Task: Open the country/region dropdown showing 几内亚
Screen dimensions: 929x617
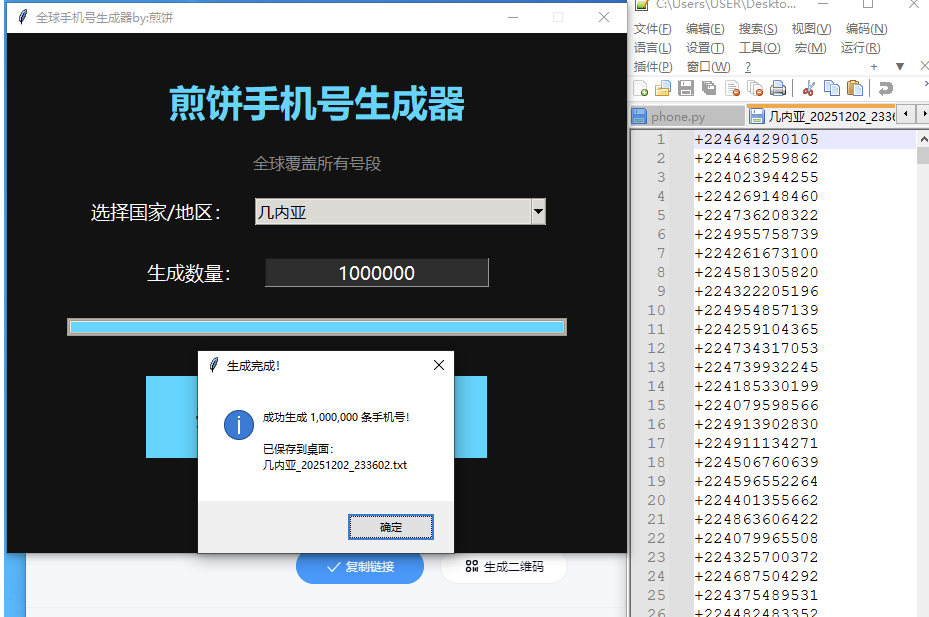Action: [538, 211]
